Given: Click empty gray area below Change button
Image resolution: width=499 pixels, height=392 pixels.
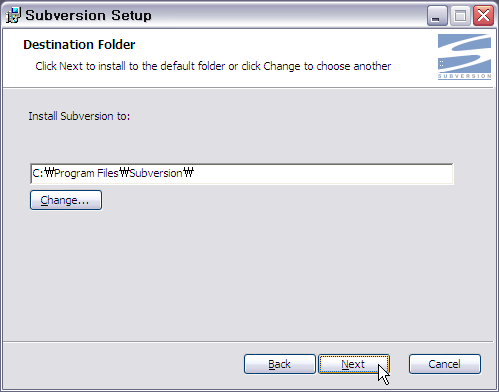Looking at the screenshot, I should [233, 273].
